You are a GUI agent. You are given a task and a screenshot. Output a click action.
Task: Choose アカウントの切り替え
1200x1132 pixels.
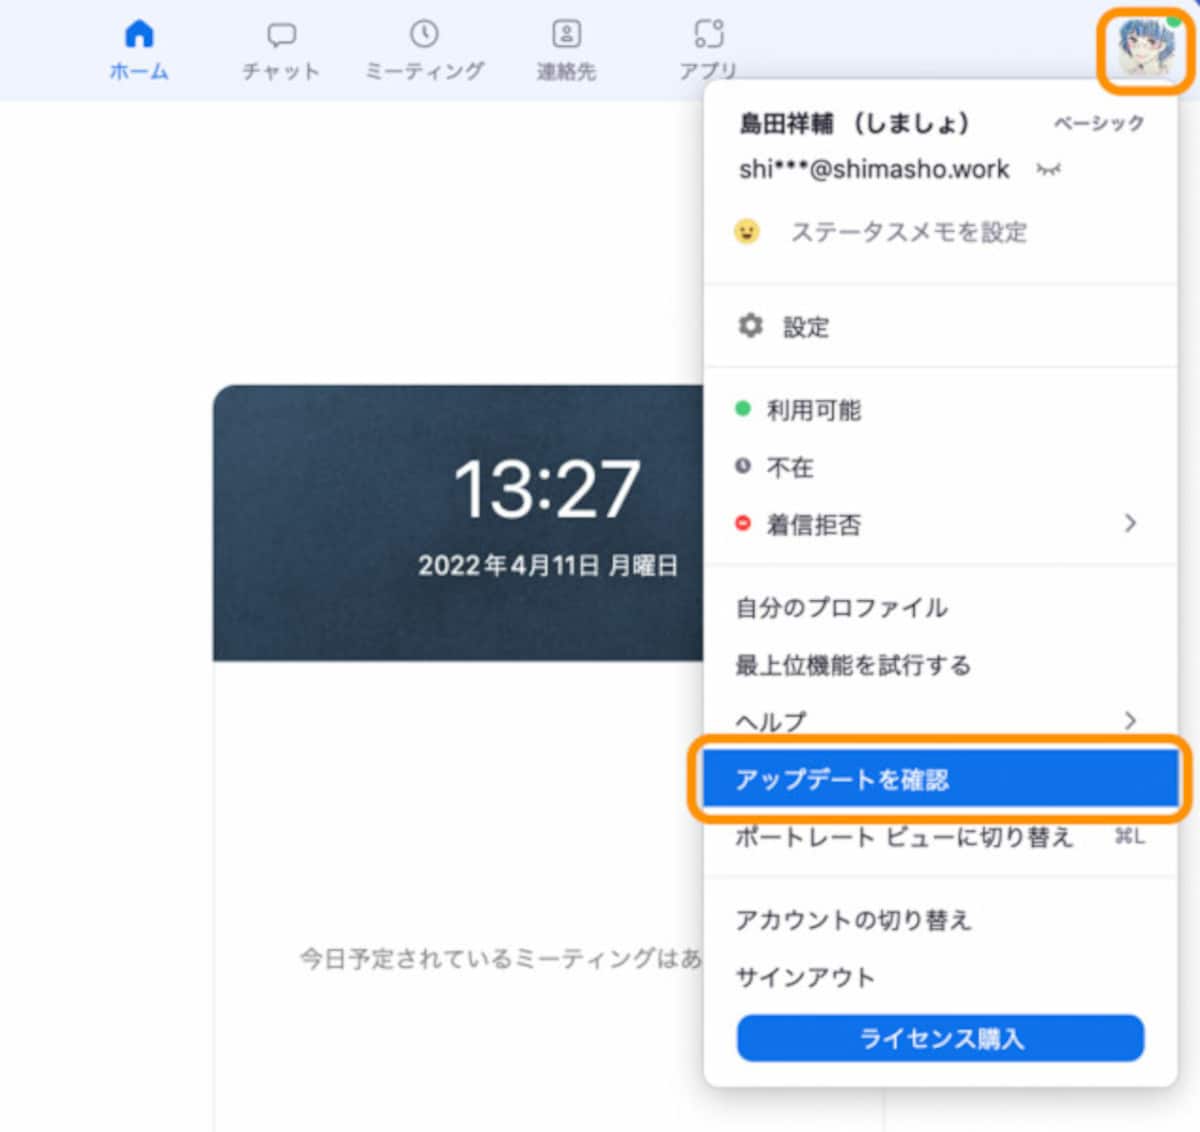(940, 919)
